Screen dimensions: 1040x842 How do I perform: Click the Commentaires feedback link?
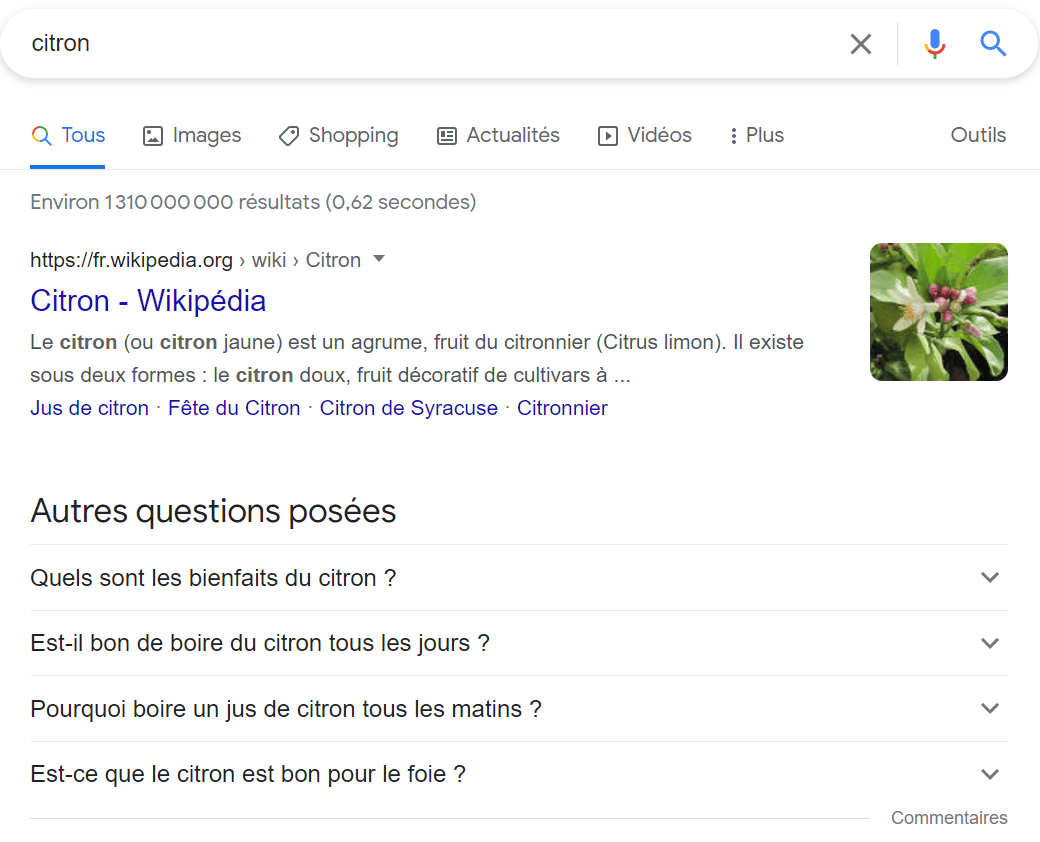click(949, 818)
